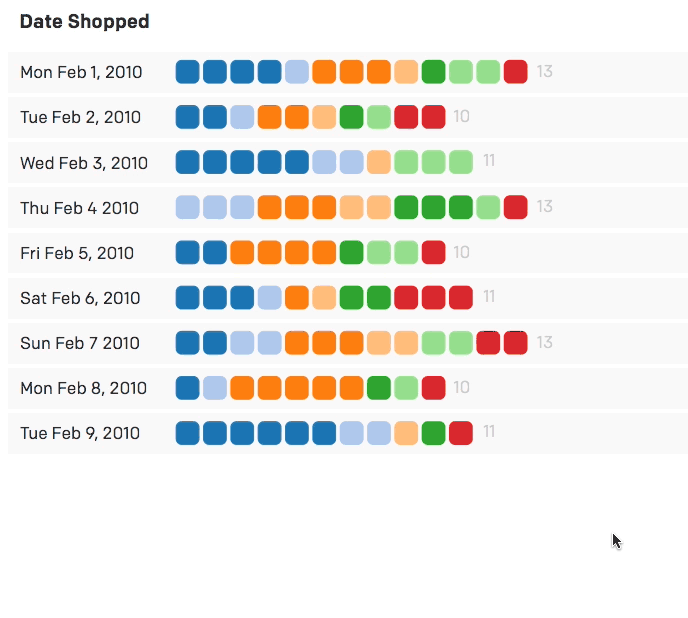
Task: Click the count 13 beside Mon Feb 1
Action: (x=544, y=71)
